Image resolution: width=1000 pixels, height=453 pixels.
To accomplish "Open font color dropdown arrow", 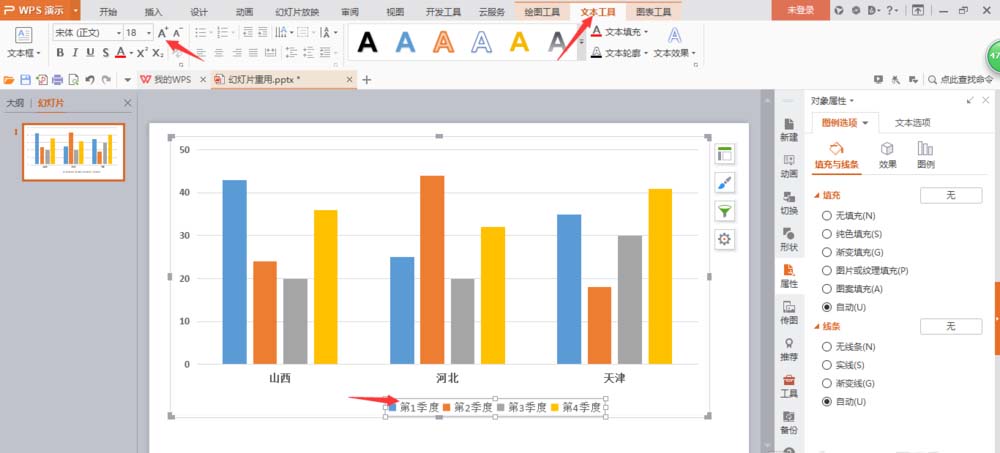I will (131, 53).
